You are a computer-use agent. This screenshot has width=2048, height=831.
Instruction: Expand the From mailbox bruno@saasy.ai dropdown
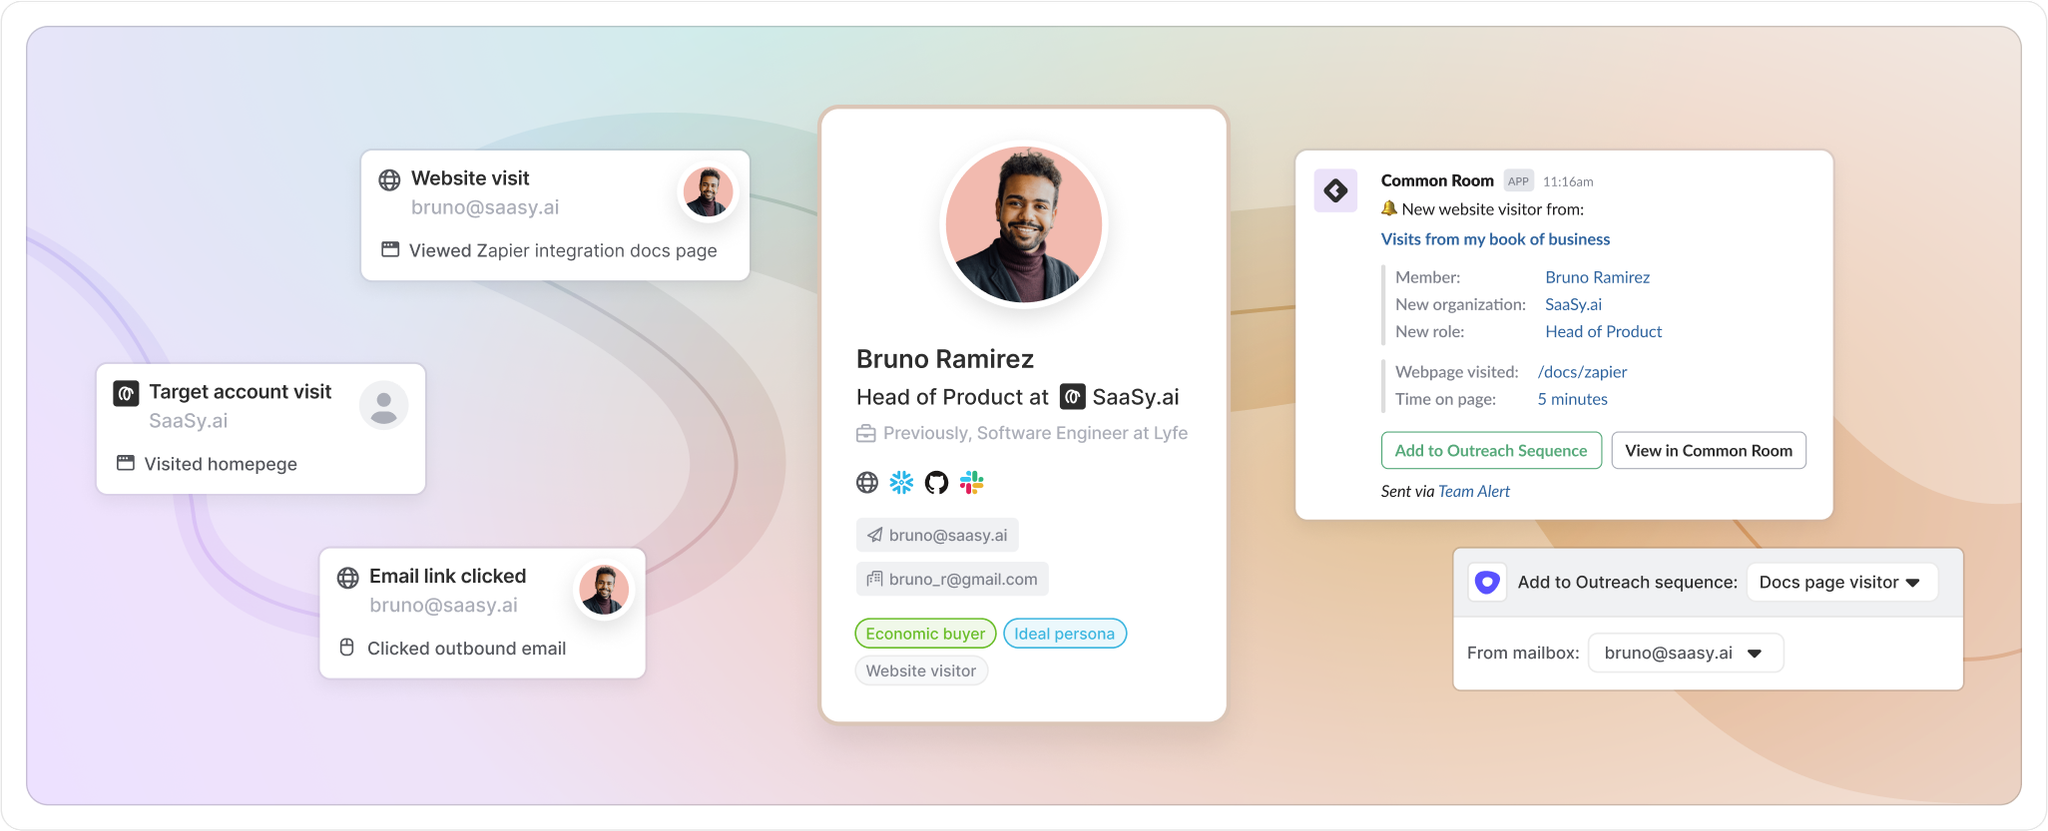1685,653
